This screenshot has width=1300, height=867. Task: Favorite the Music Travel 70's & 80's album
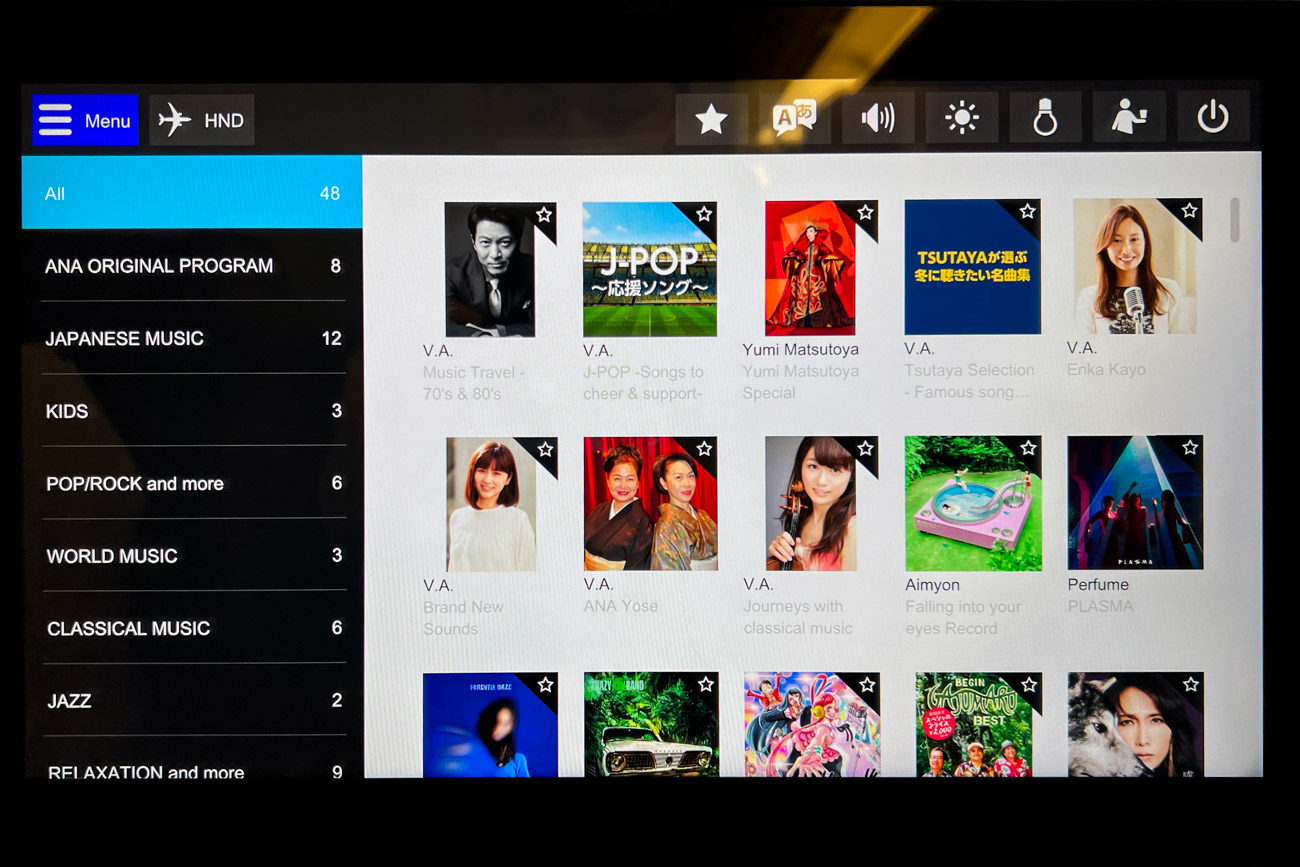click(x=544, y=215)
